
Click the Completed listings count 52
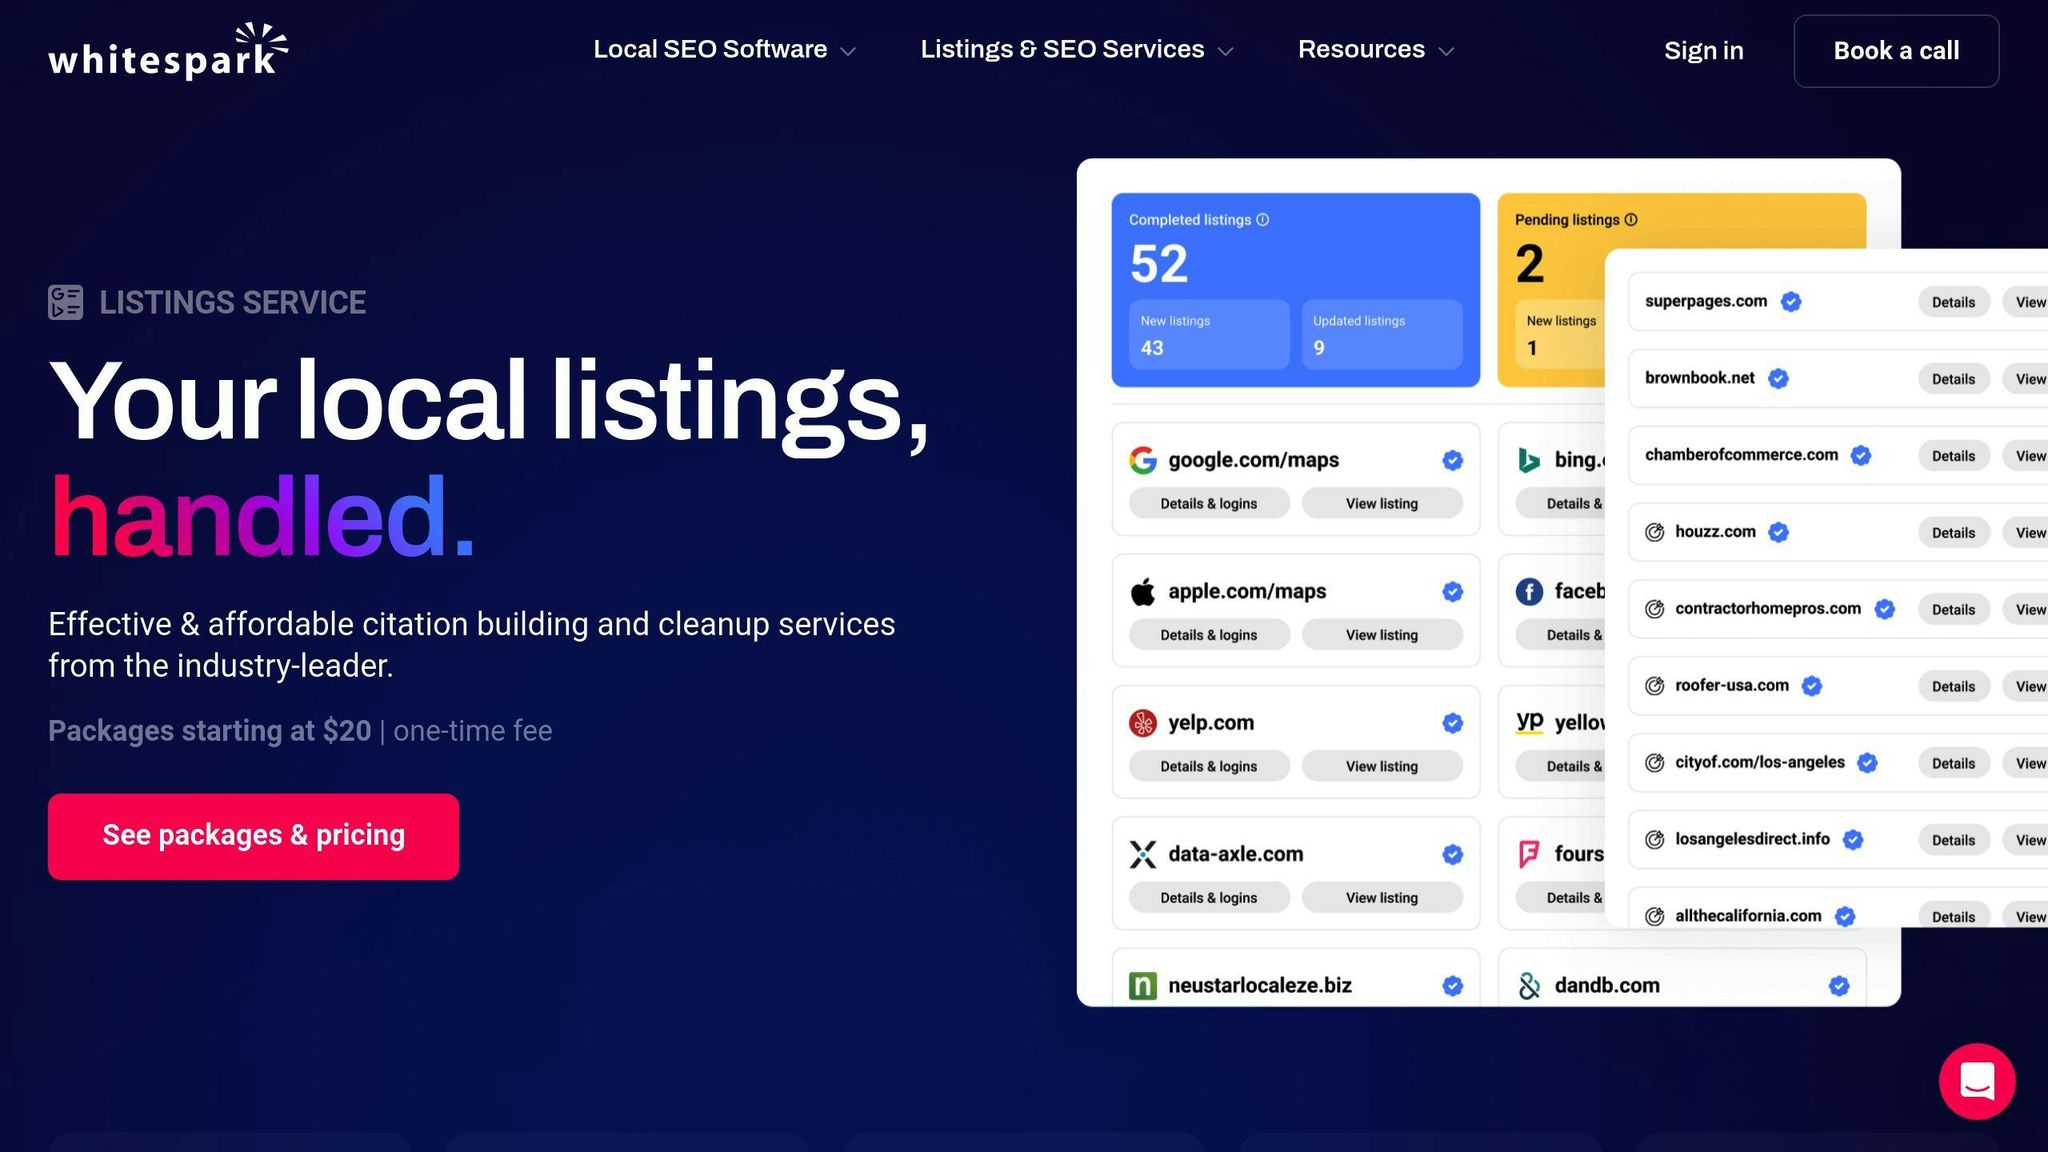click(x=1159, y=264)
